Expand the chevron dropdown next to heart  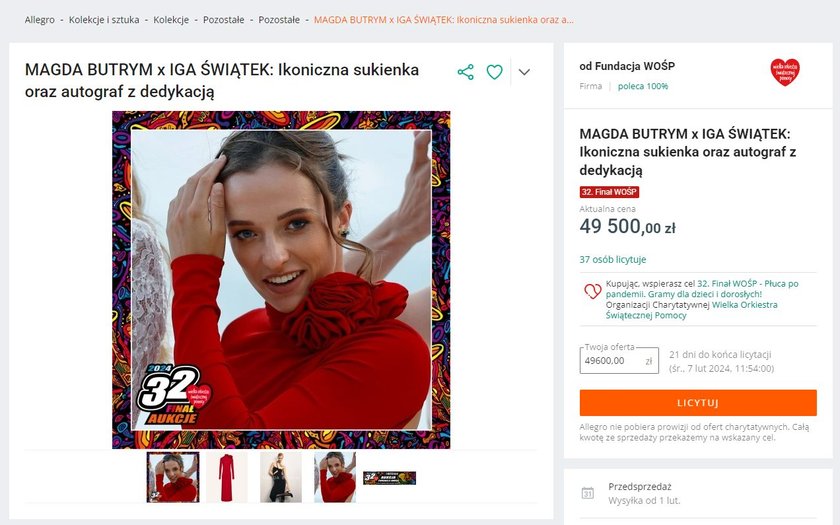tap(524, 72)
